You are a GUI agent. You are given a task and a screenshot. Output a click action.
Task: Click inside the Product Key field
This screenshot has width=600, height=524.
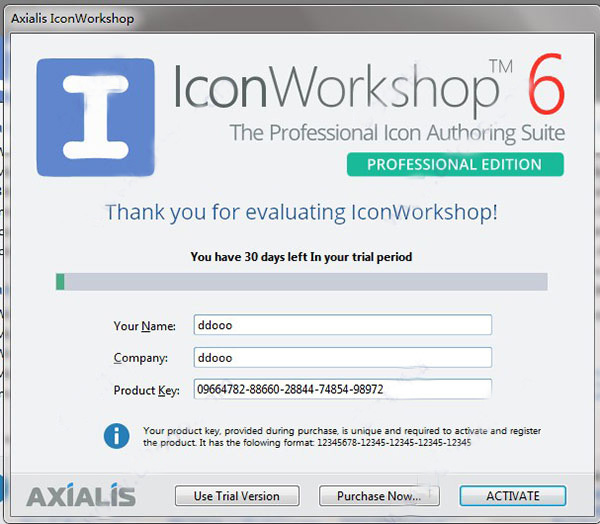click(342, 389)
